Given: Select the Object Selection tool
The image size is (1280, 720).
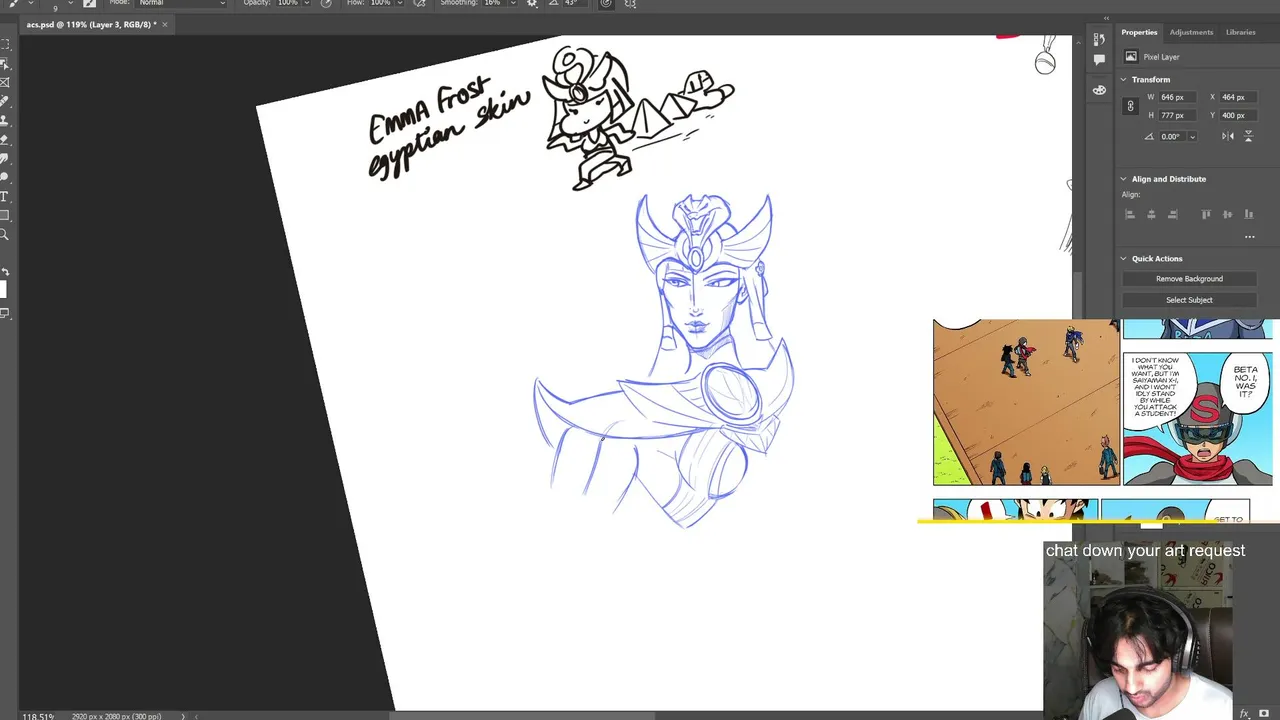Looking at the screenshot, I should [x=4, y=64].
